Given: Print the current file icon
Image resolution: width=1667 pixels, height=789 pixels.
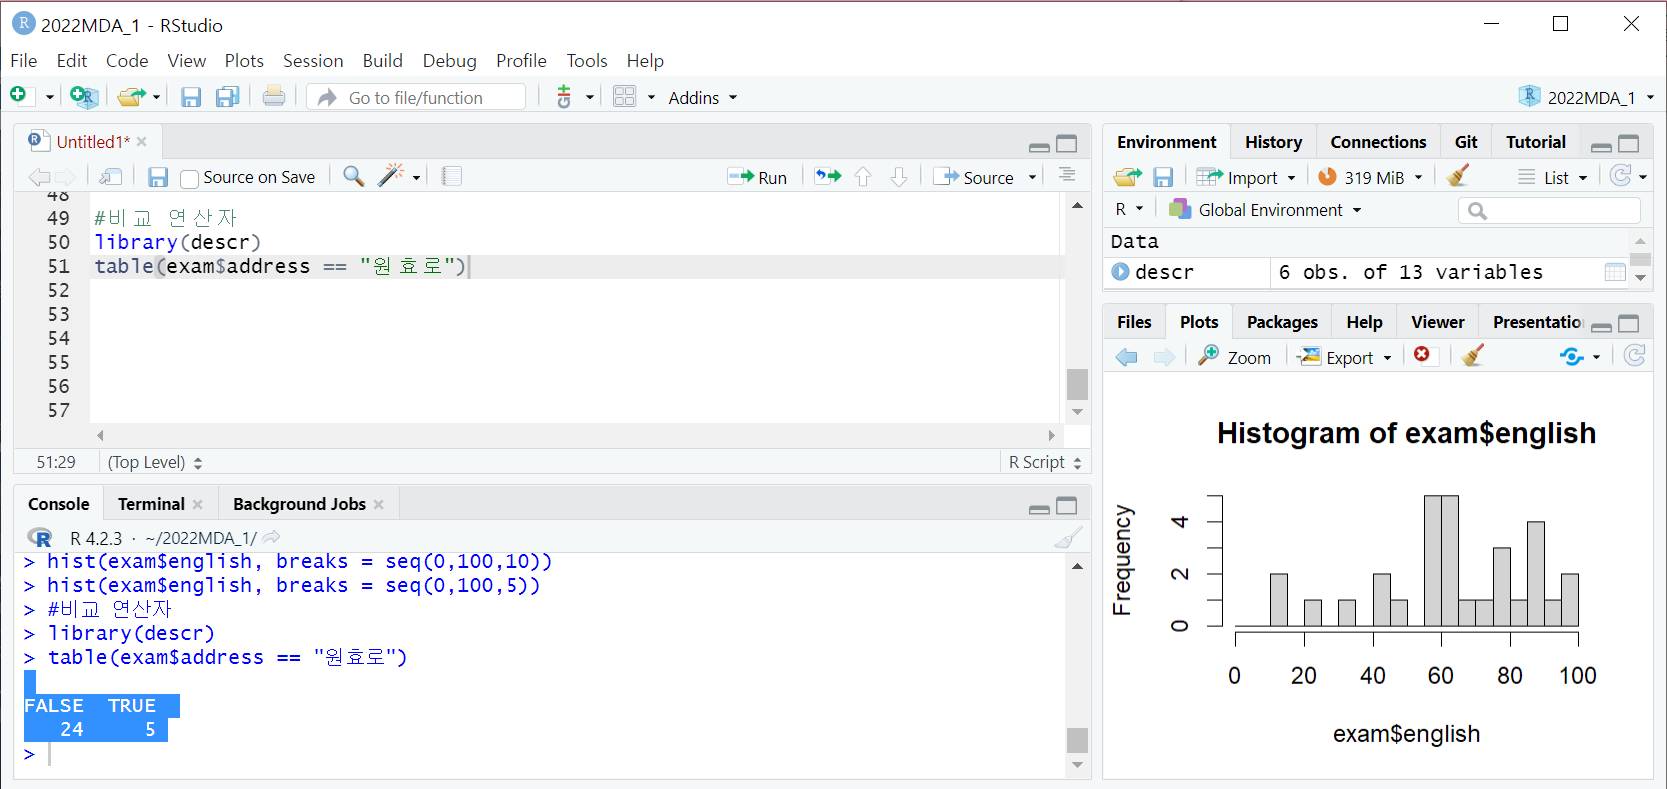Looking at the screenshot, I should (x=273, y=96).
